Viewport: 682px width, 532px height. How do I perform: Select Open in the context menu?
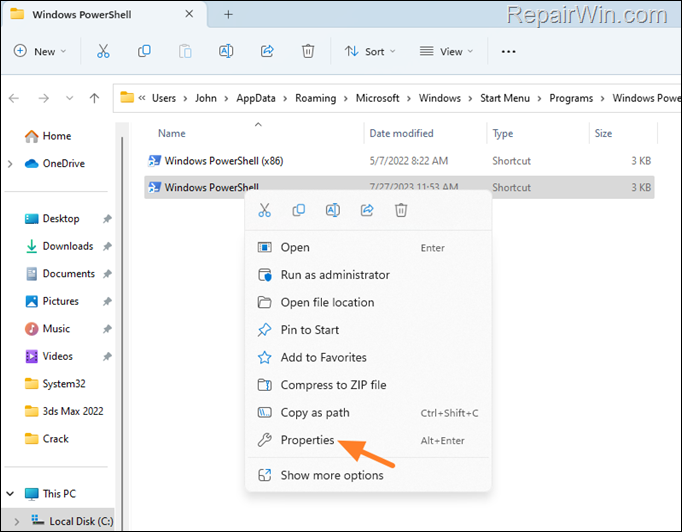coord(368,248)
